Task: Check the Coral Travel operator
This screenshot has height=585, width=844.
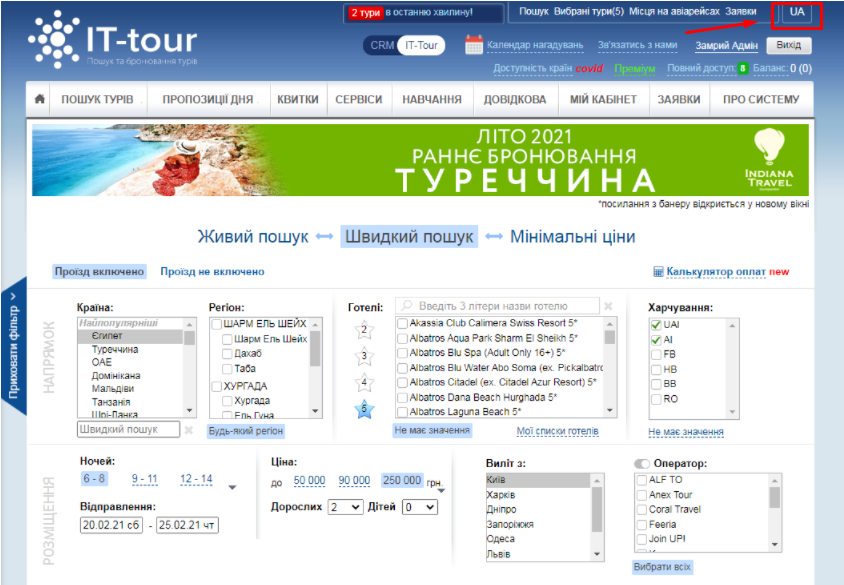Action: pos(642,510)
